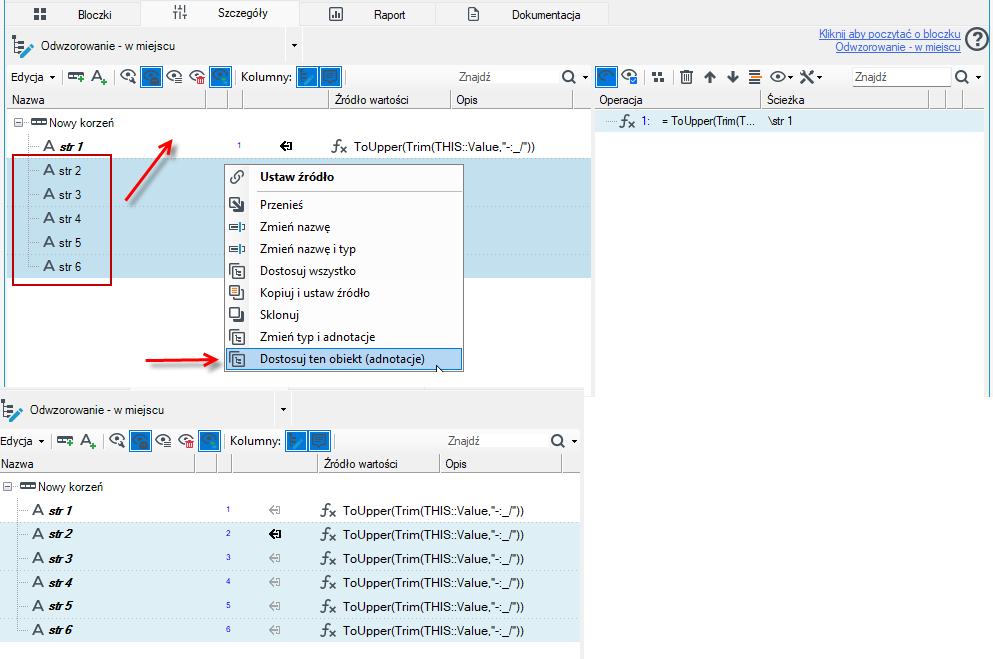Viewport: 993px width, 659px height.
Task: Collapse the upper 'Nowy korzeń' tree node
Action: [18, 123]
